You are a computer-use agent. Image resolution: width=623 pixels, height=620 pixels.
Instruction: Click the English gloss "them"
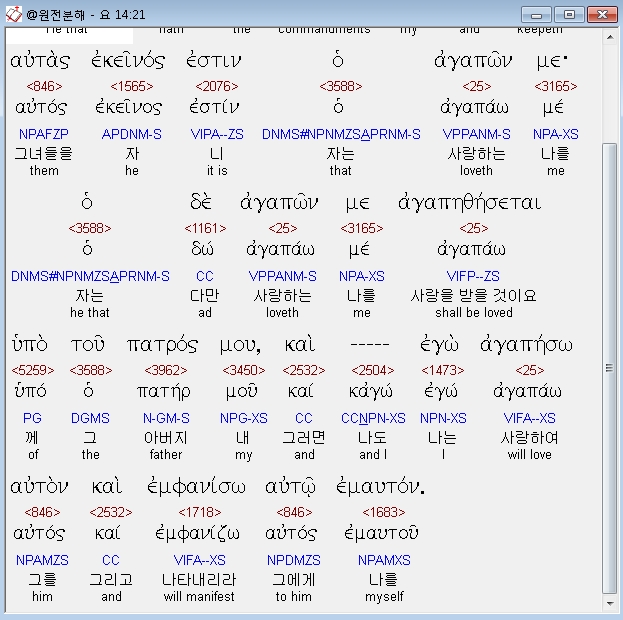44,171
